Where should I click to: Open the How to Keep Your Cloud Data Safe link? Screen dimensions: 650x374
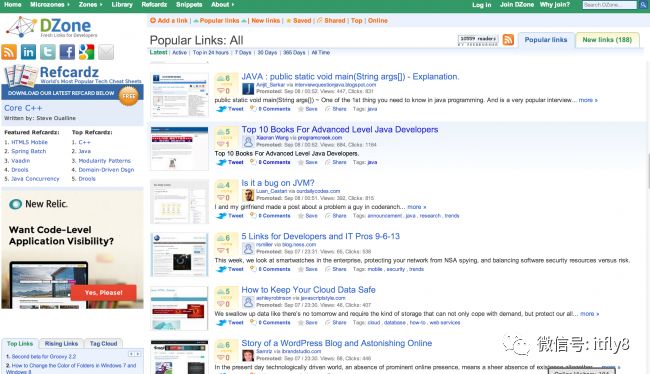point(308,290)
